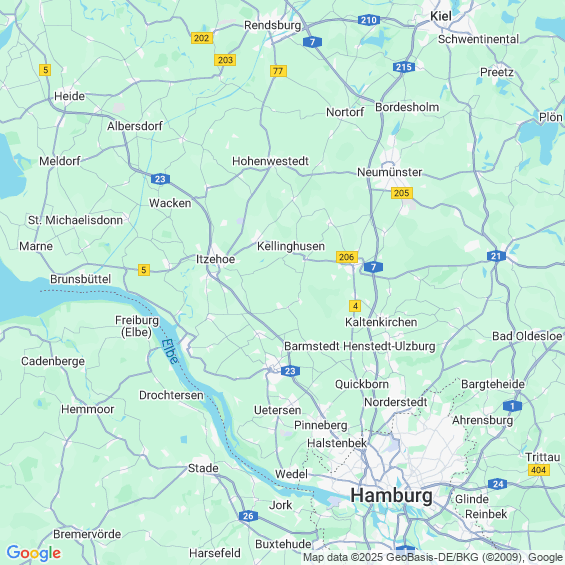Click the Neumünster city label
565x565 pixels.
tap(390, 172)
